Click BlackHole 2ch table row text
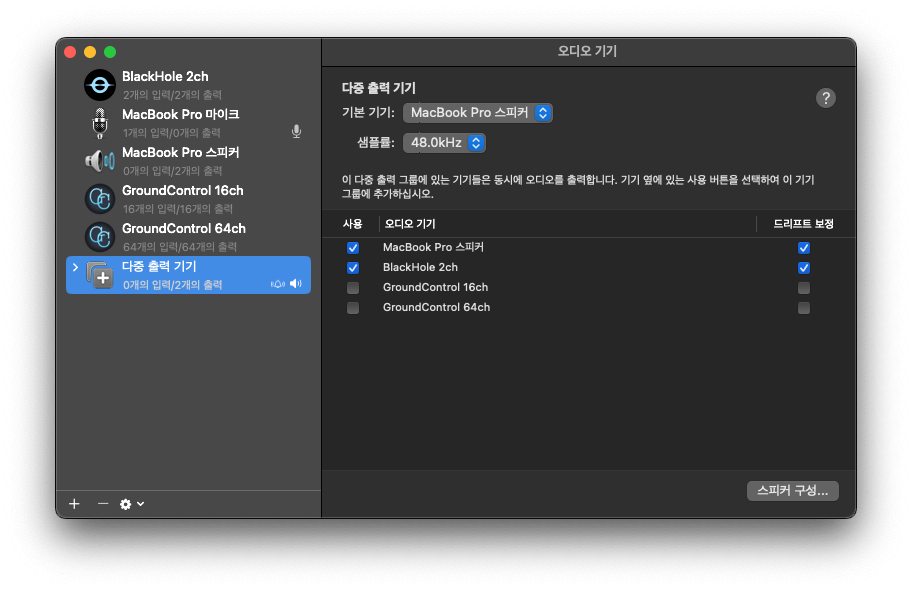 (x=421, y=268)
